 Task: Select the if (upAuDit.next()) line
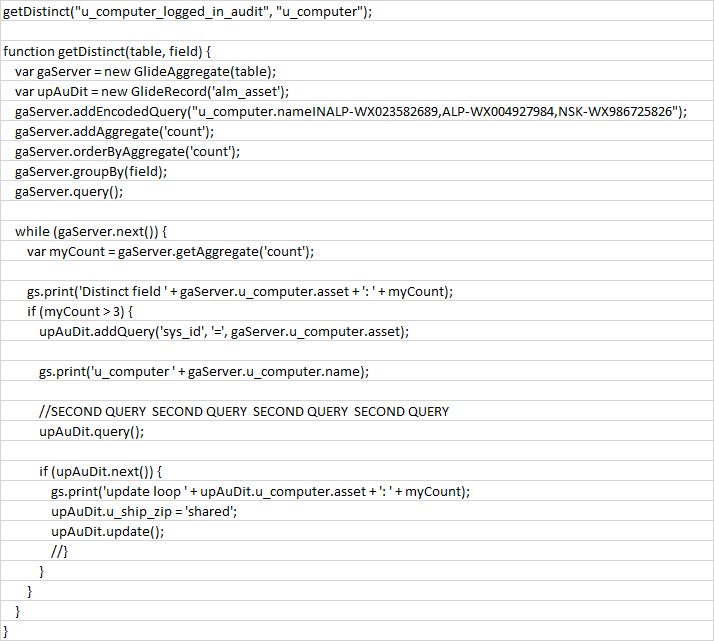tap(100, 472)
